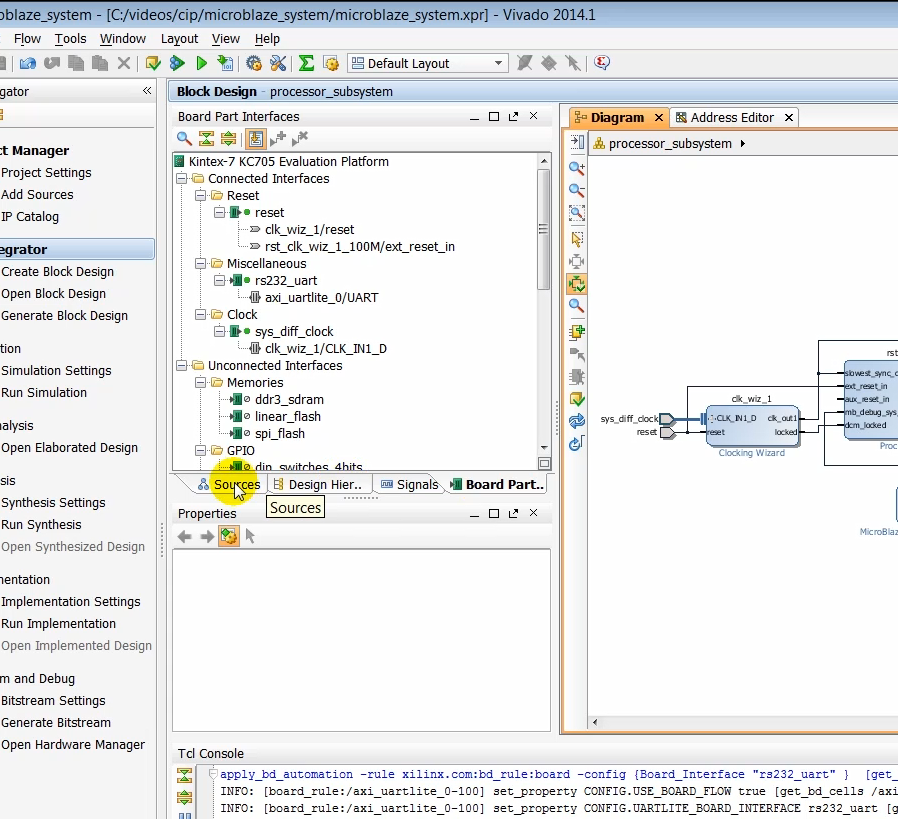Click the back arrow in Properties panel

point(185,537)
